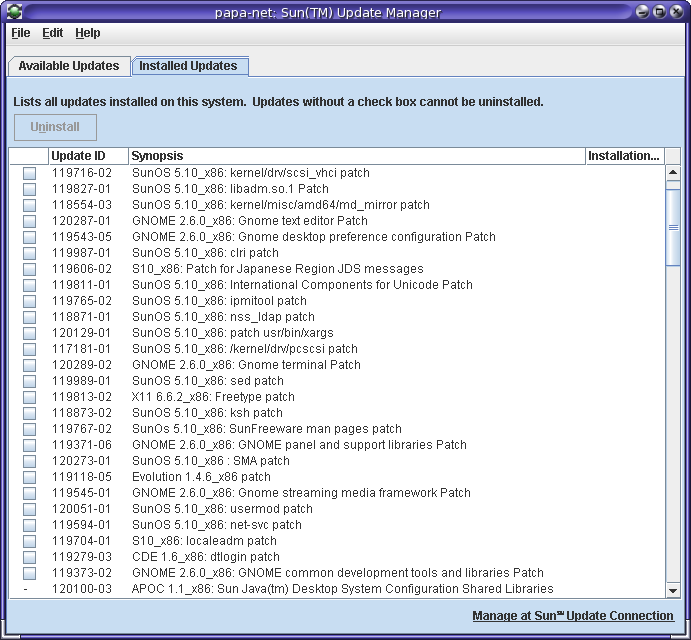
Task: Click the scroll up arrow of the list
Action: (x=672, y=172)
